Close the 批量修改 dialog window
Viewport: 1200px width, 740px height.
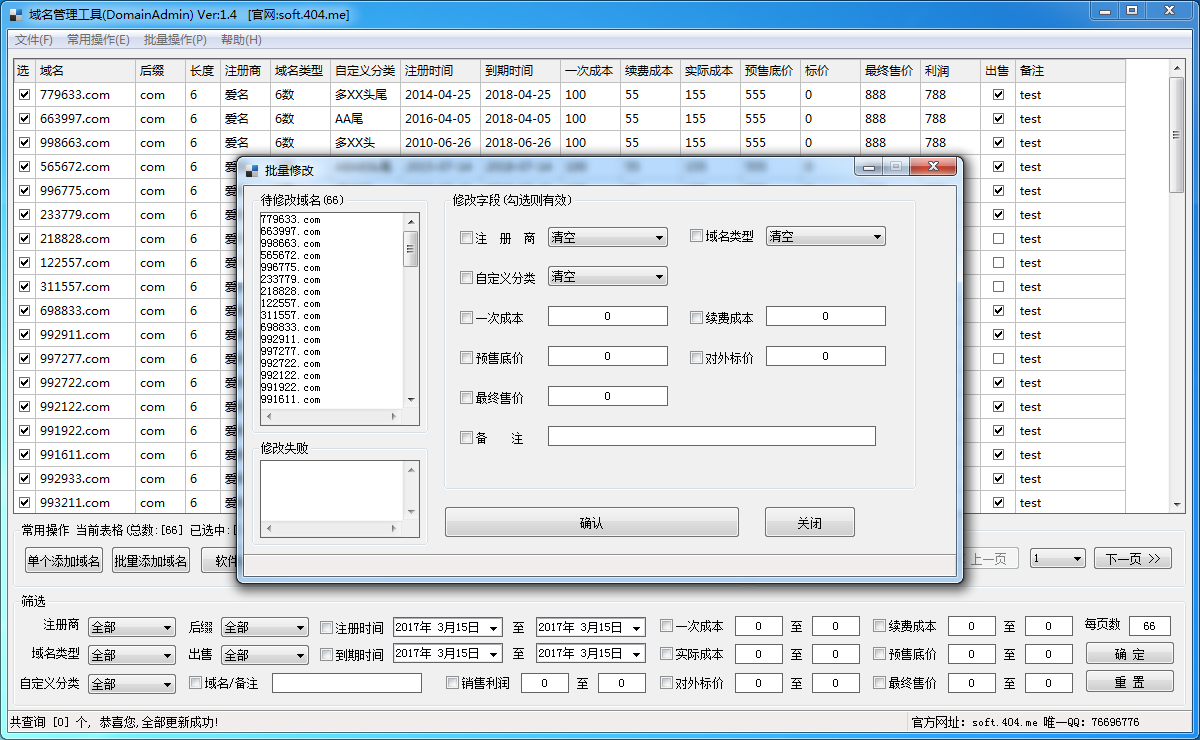(932, 167)
